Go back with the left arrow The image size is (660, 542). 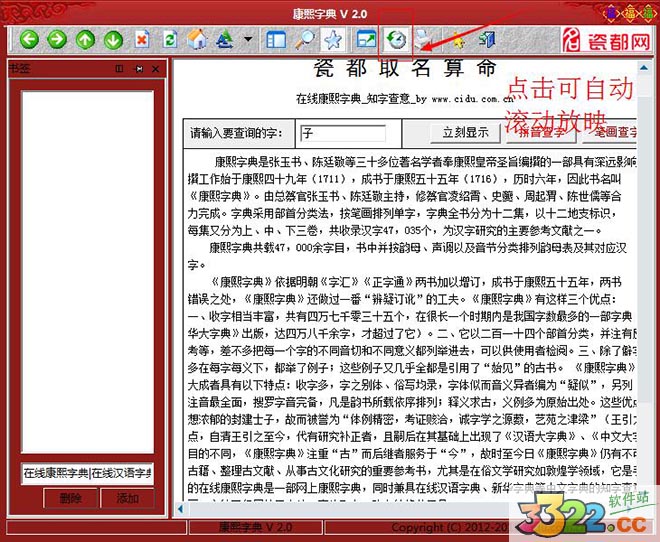(x=29, y=40)
